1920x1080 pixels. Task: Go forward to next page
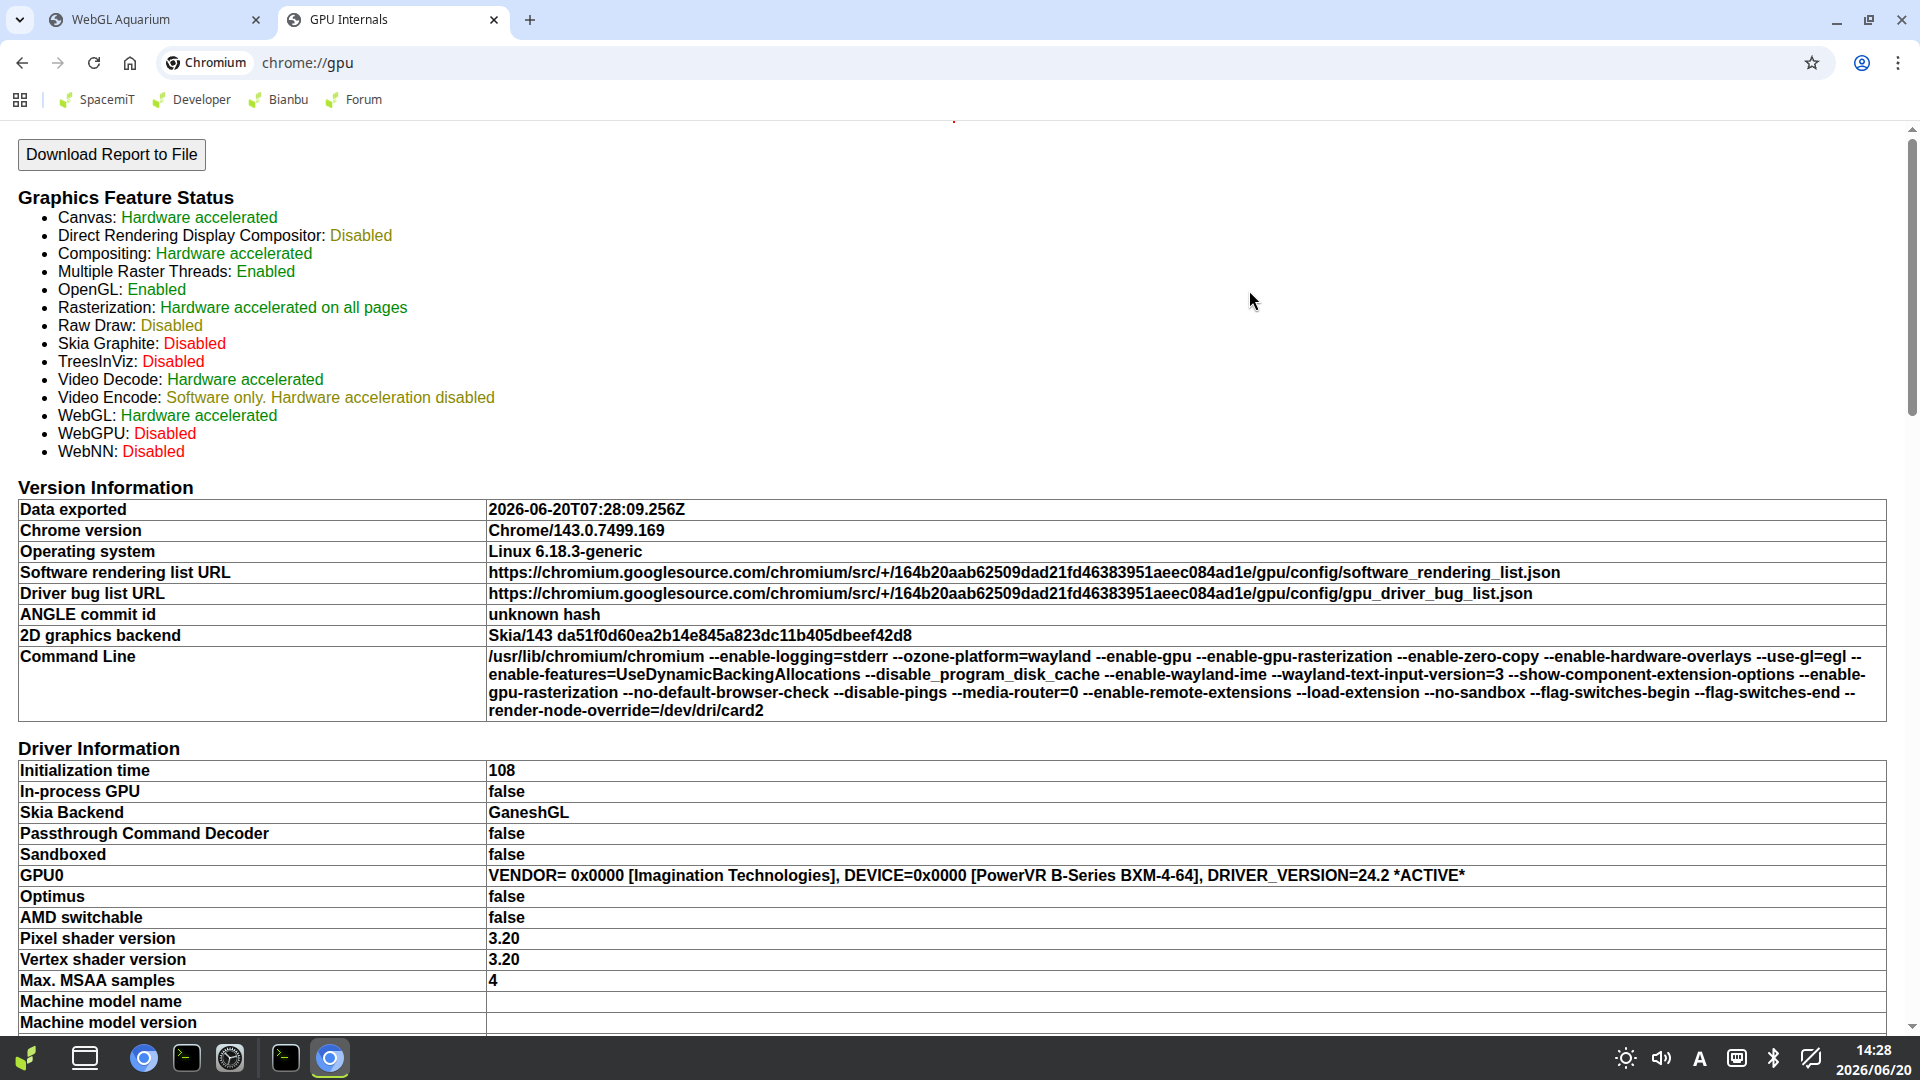click(x=58, y=63)
